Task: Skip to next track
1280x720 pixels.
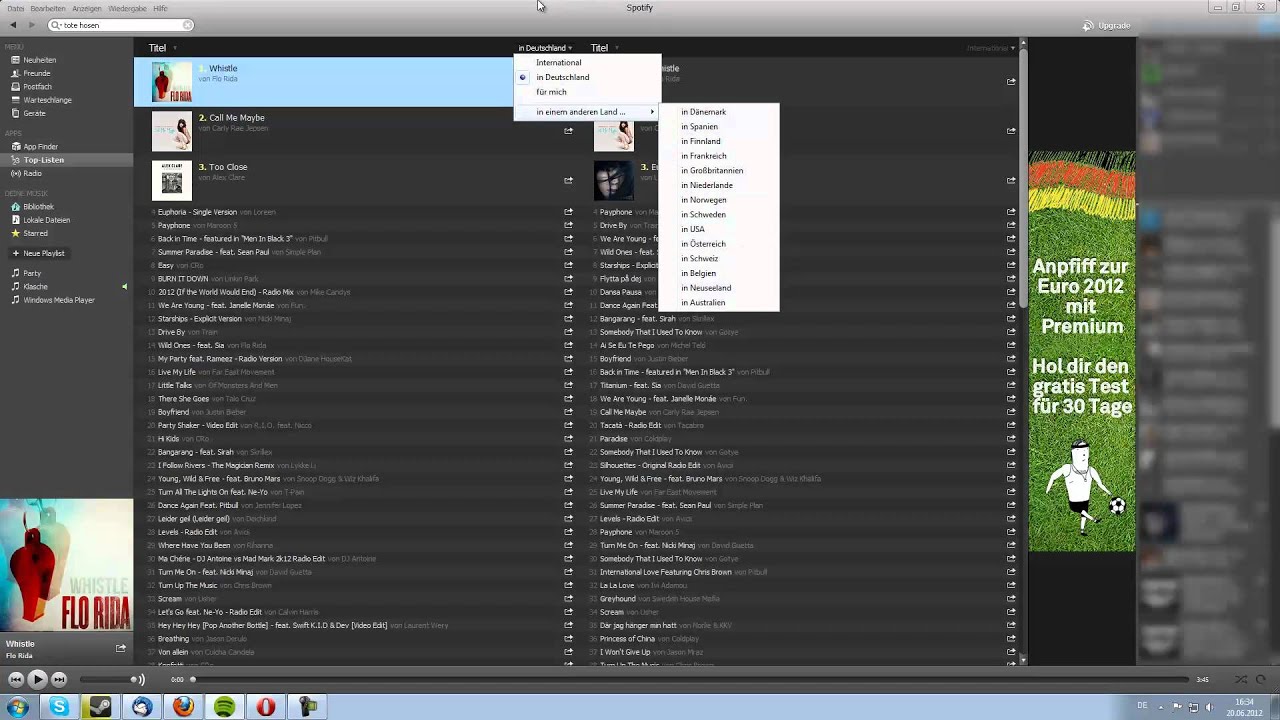Action: point(59,679)
